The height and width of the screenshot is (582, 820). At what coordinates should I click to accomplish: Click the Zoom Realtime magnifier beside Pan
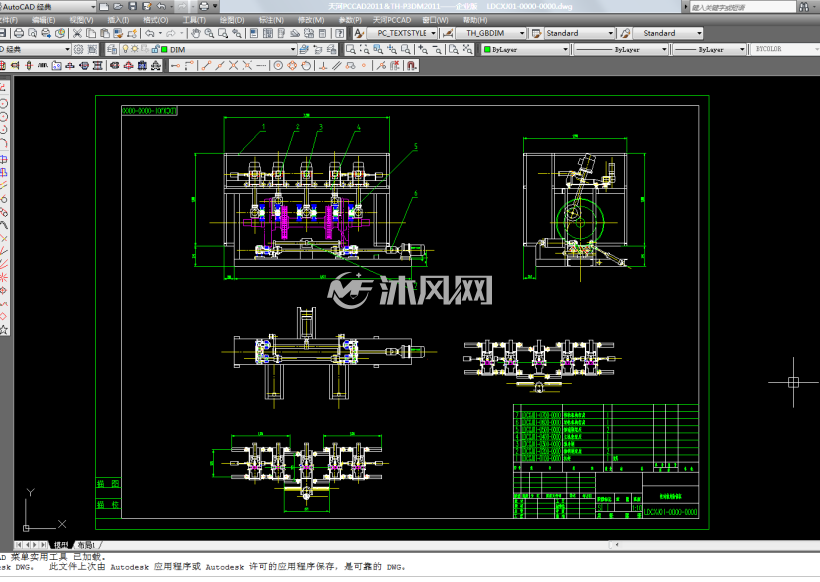(x=209, y=33)
